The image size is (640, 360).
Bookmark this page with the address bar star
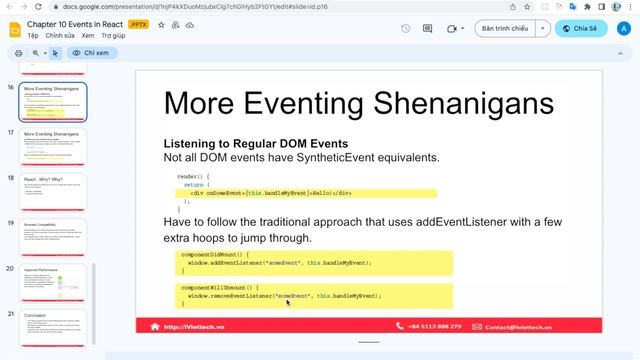527,7
